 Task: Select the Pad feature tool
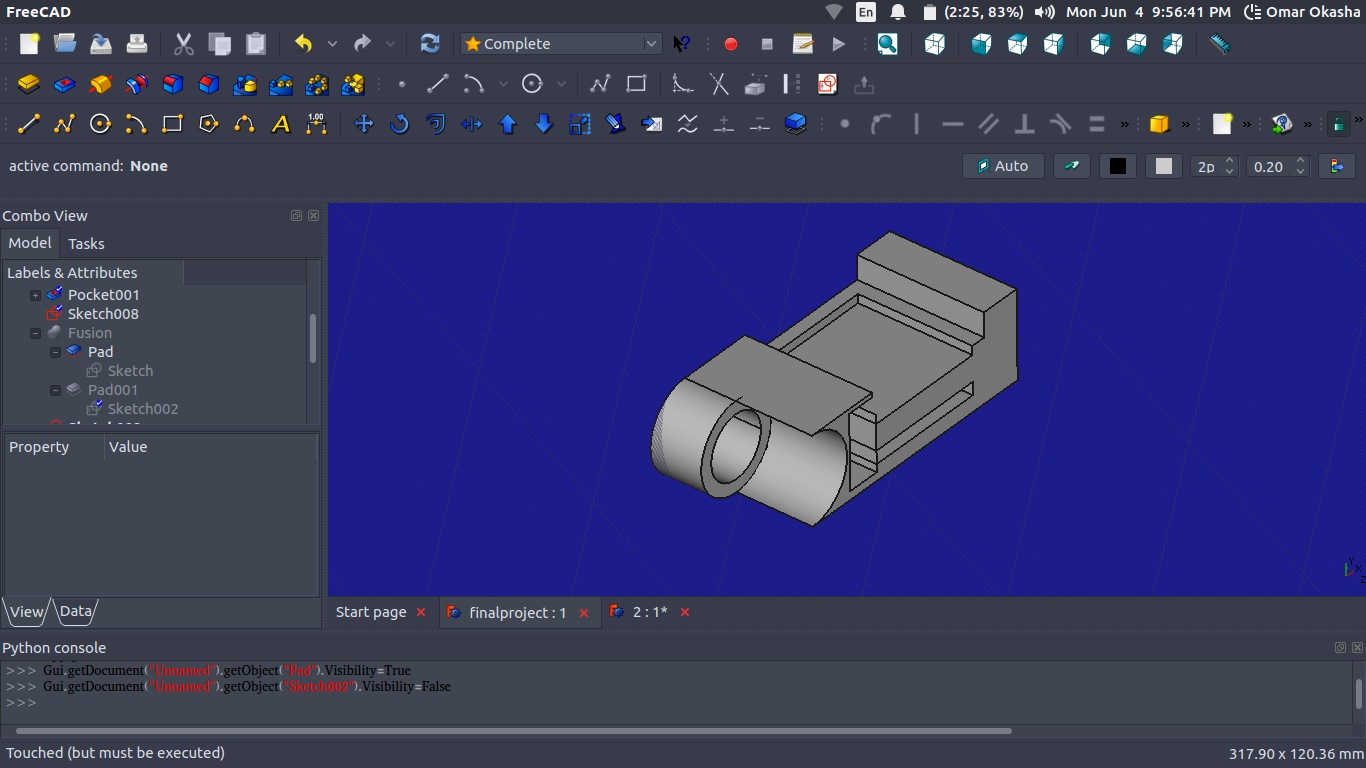[29, 84]
